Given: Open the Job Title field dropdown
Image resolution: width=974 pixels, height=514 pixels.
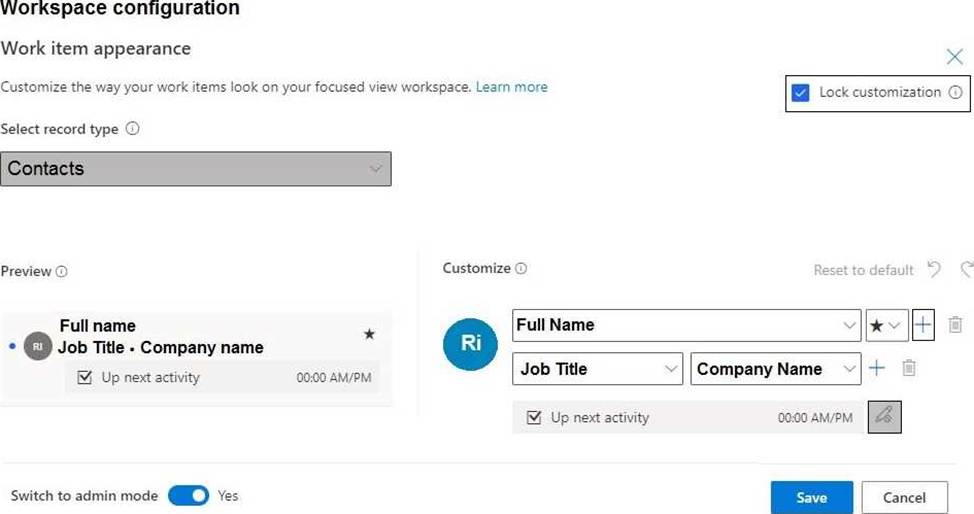Looking at the screenshot, I should [x=671, y=369].
